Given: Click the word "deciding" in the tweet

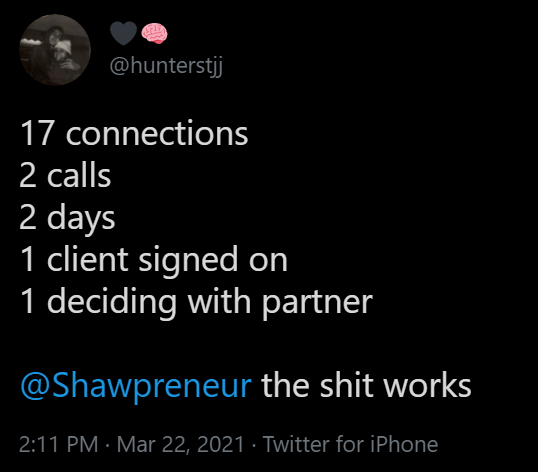Looking at the screenshot, I should (x=112, y=303).
